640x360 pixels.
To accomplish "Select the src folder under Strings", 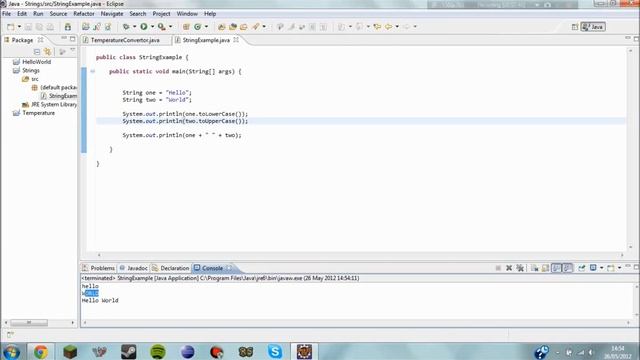I will (x=35, y=79).
